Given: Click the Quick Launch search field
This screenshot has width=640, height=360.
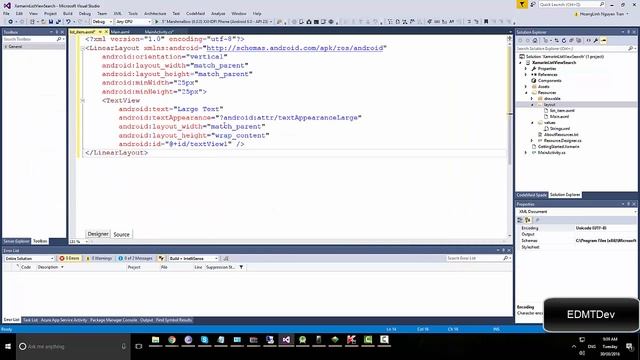Looking at the screenshot, I should point(571,4).
